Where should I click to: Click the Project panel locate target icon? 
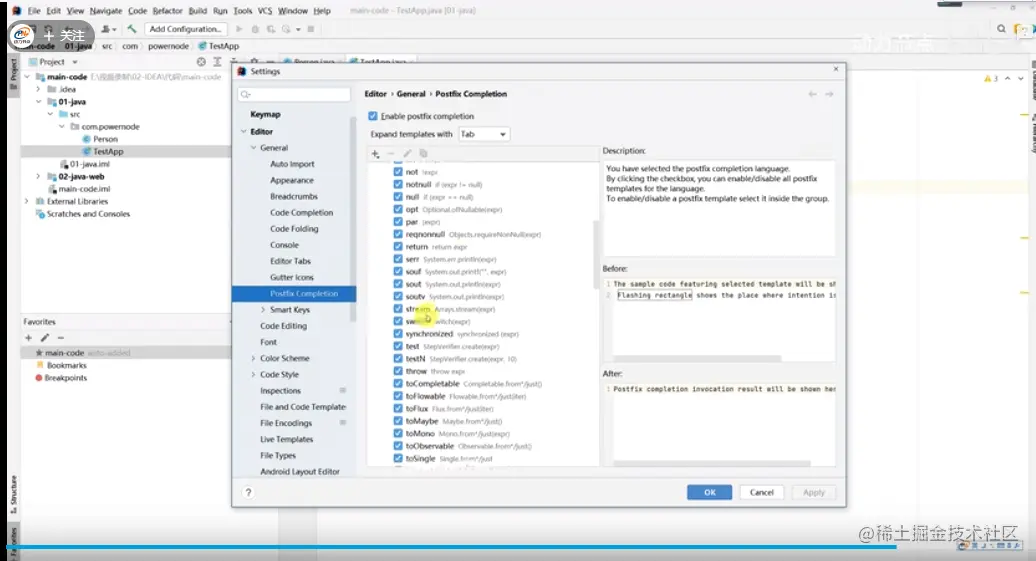(x=201, y=61)
